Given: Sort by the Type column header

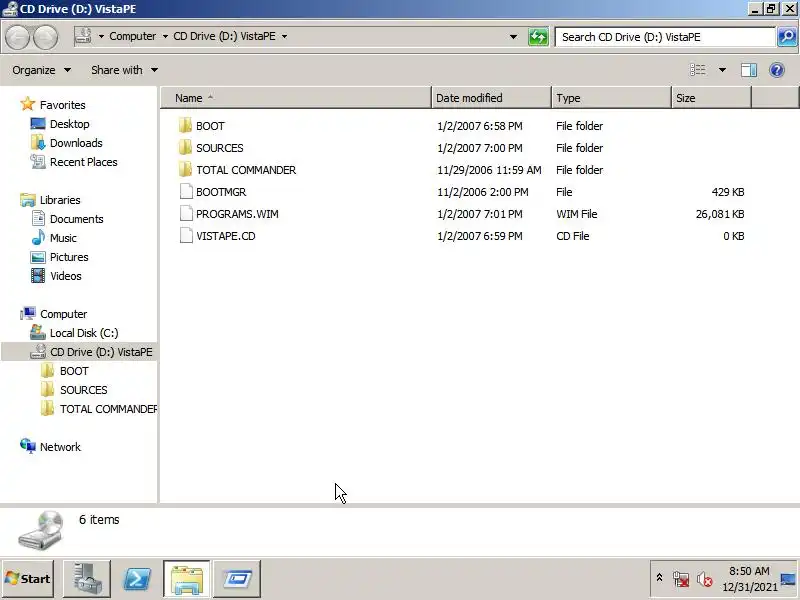Looking at the screenshot, I should click(611, 98).
